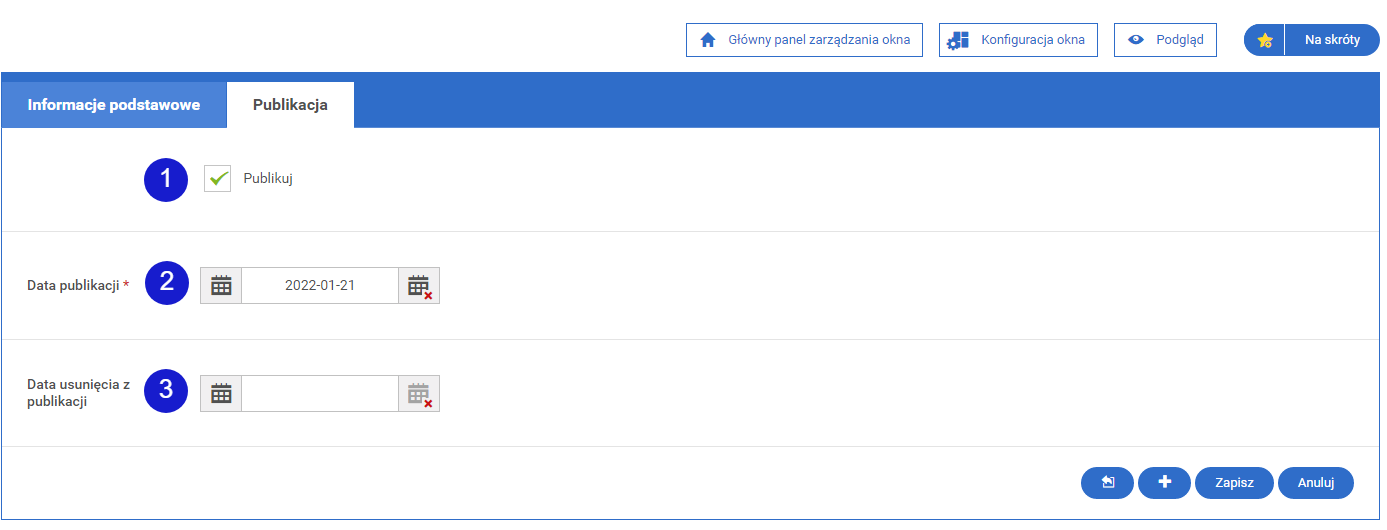Viewport: 1387px width, 530px height.
Task: Click the empty removal date field
Action: click(320, 393)
